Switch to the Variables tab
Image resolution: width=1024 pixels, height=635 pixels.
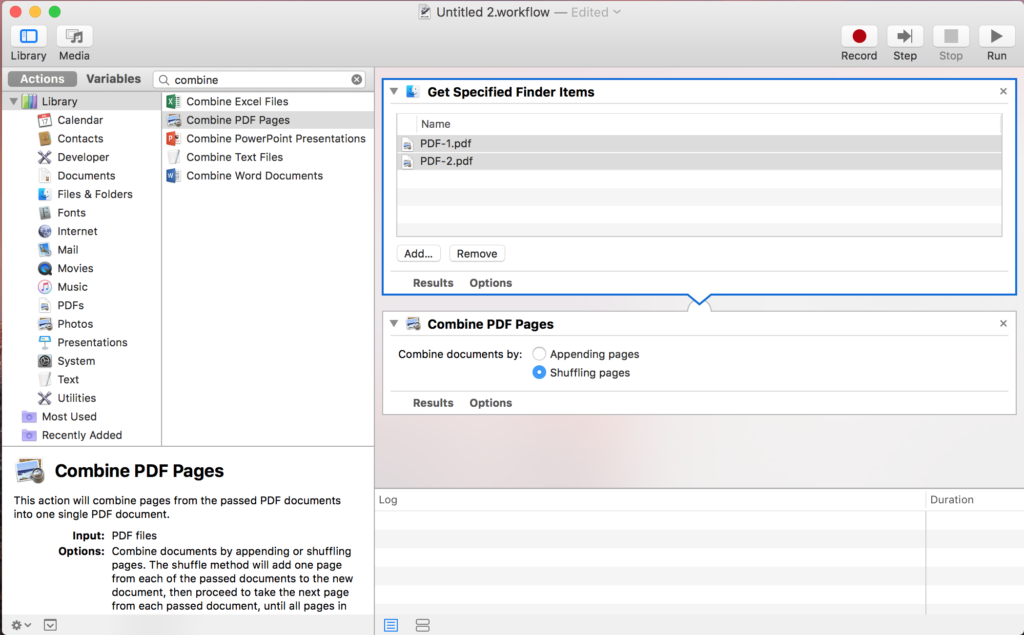click(113, 78)
